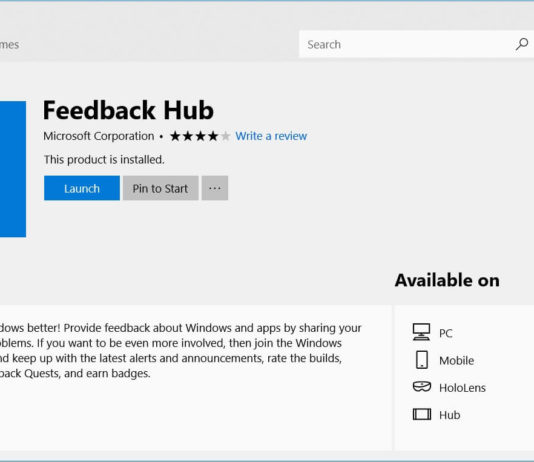Open the partially visible Games tab

pos(9,45)
